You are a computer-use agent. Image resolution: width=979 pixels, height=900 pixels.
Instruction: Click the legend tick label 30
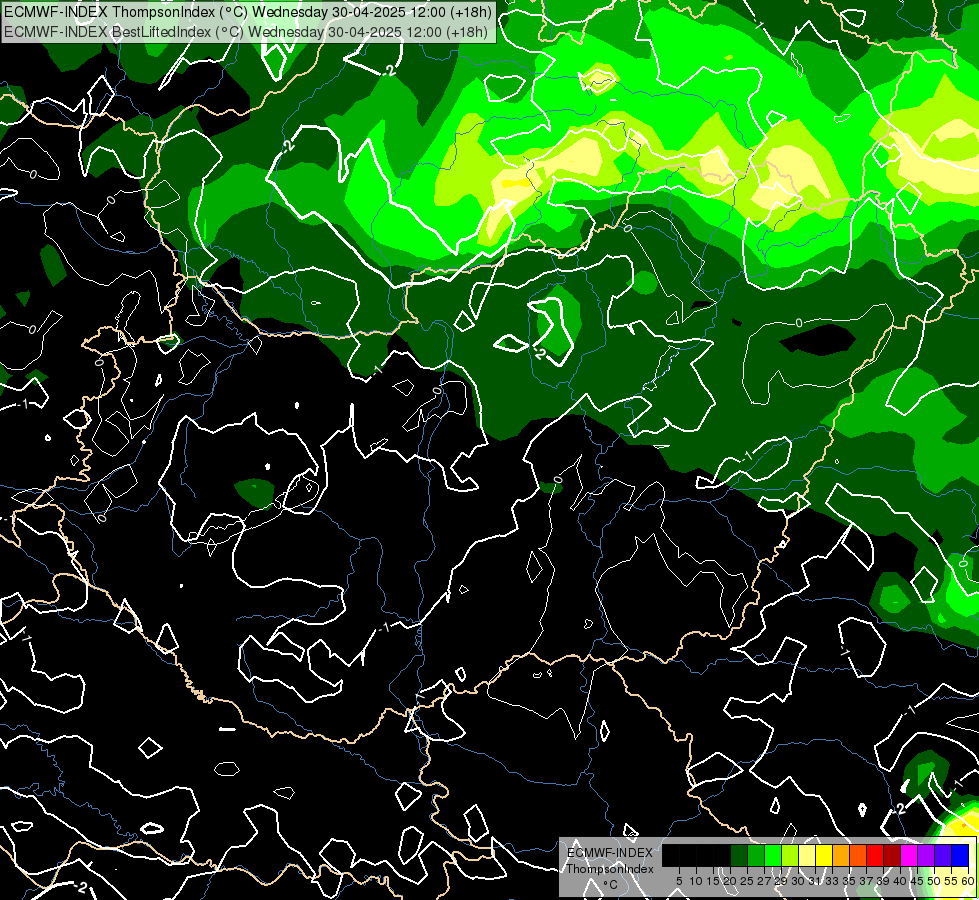(799, 881)
